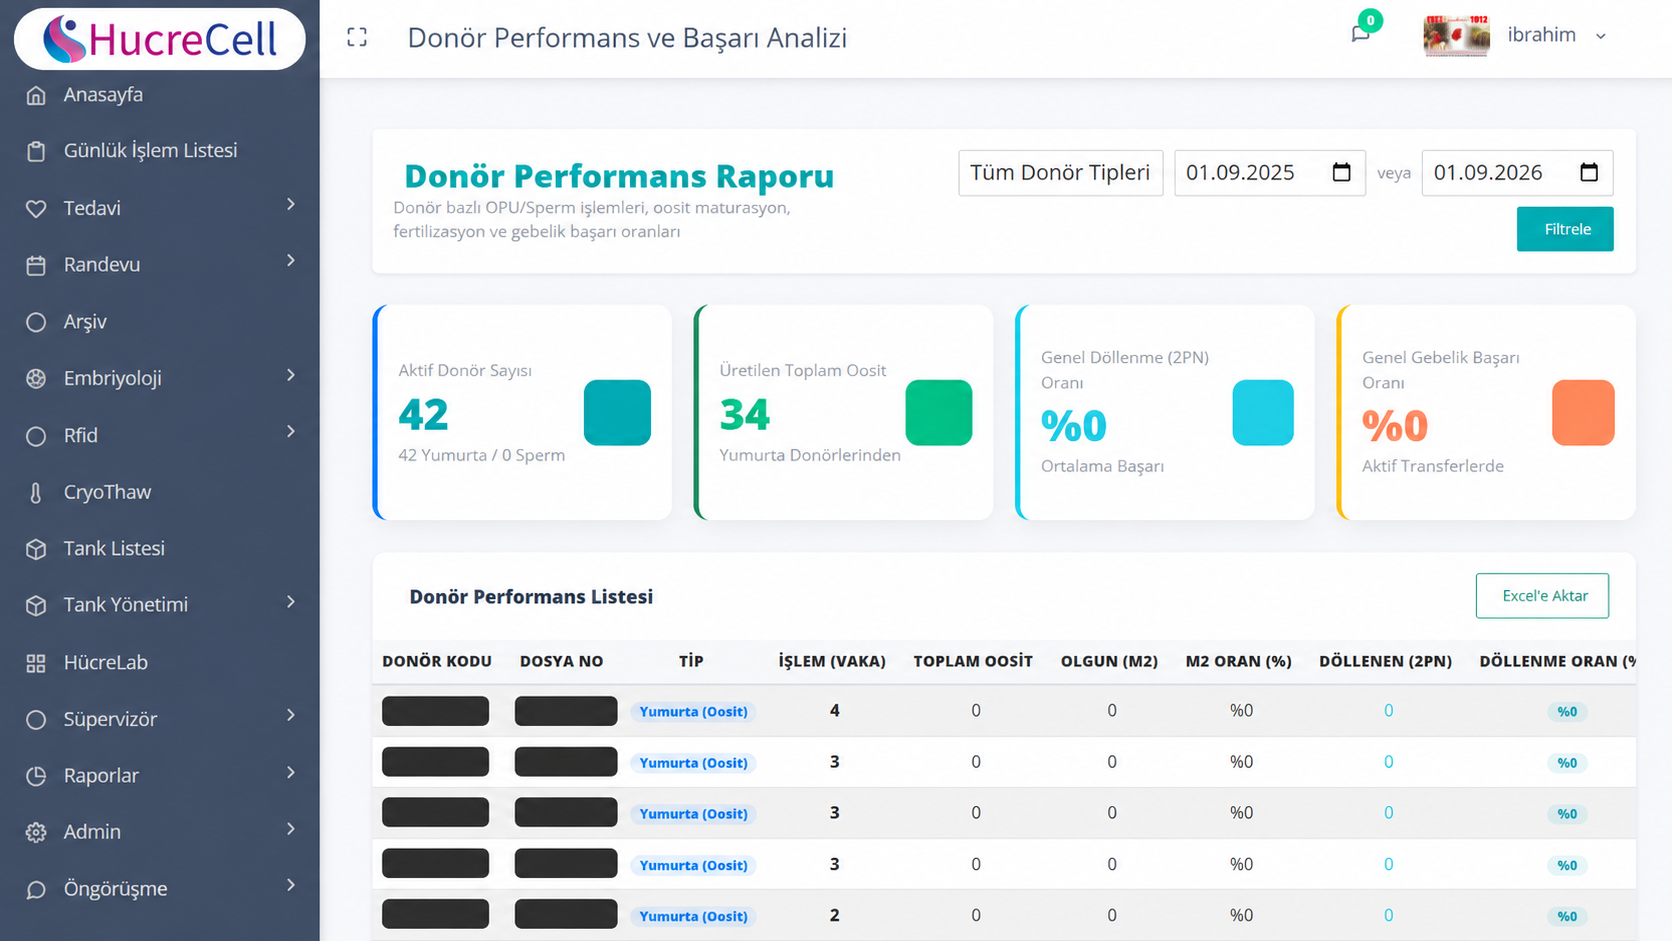Expand the Admin submenu chevron
The height and width of the screenshot is (941, 1672).
(291, 828)
